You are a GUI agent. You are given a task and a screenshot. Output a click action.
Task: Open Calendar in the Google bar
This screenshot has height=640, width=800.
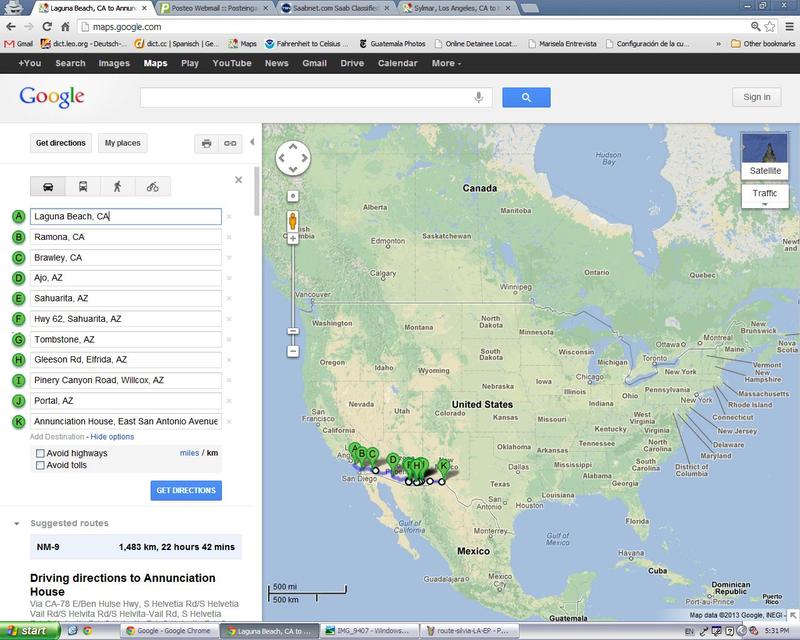(x=397, y=63)
